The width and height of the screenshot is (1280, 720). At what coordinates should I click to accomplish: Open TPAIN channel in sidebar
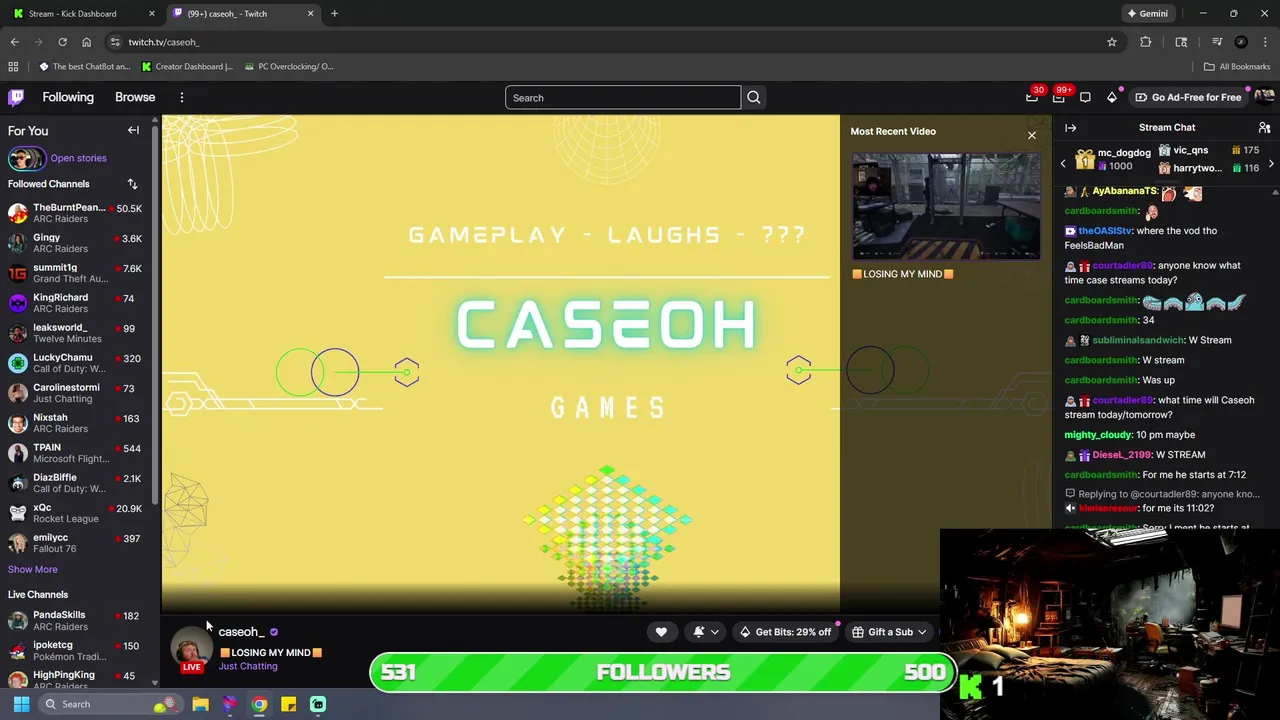pyautogui.click(x=76, y=453)
